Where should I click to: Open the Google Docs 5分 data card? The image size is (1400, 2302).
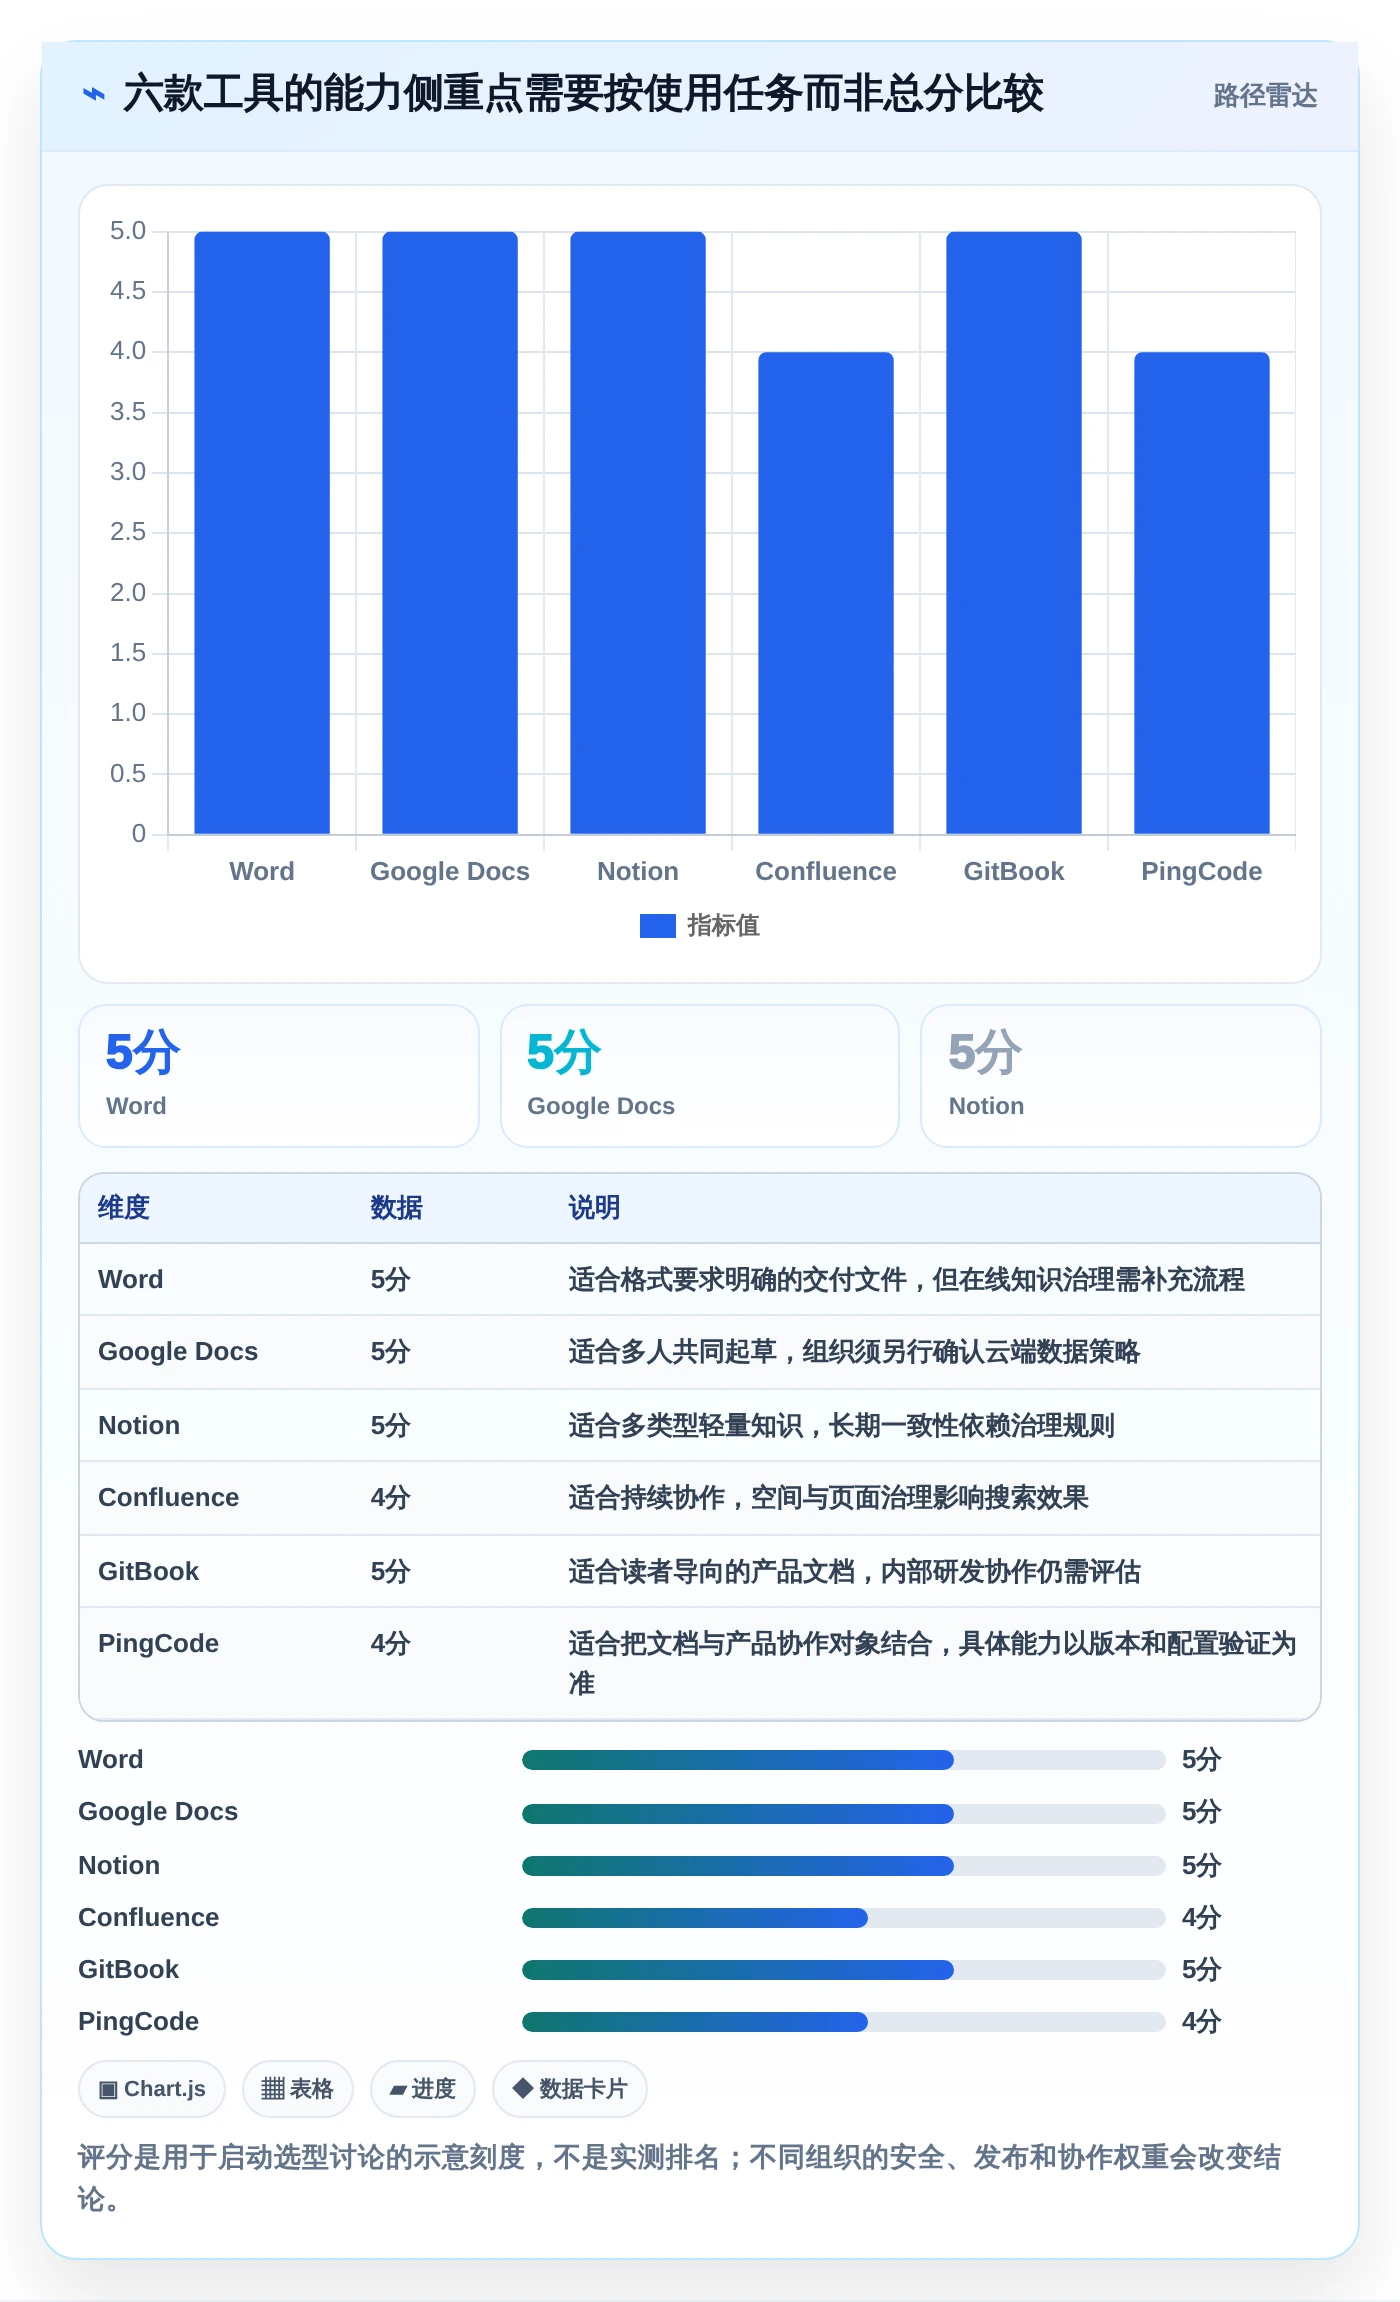700,1076
